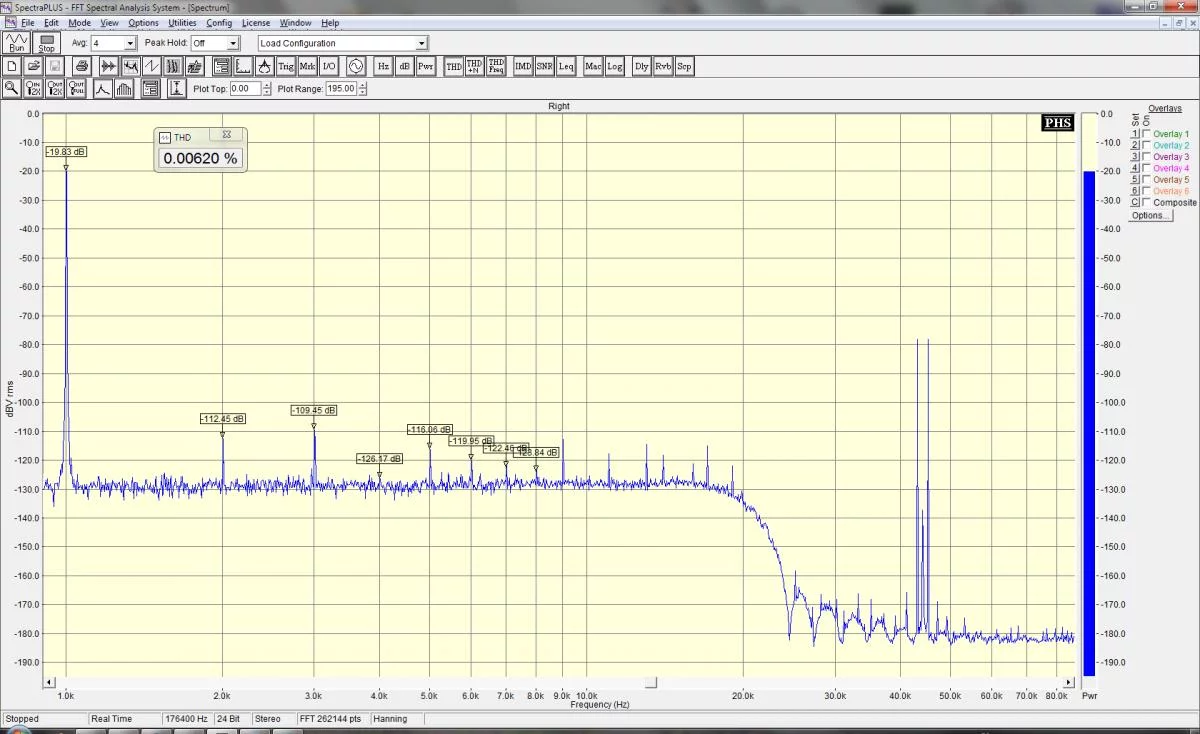Click the Stop toolbar button
The image size is (1200, 734).
[46, 43]
